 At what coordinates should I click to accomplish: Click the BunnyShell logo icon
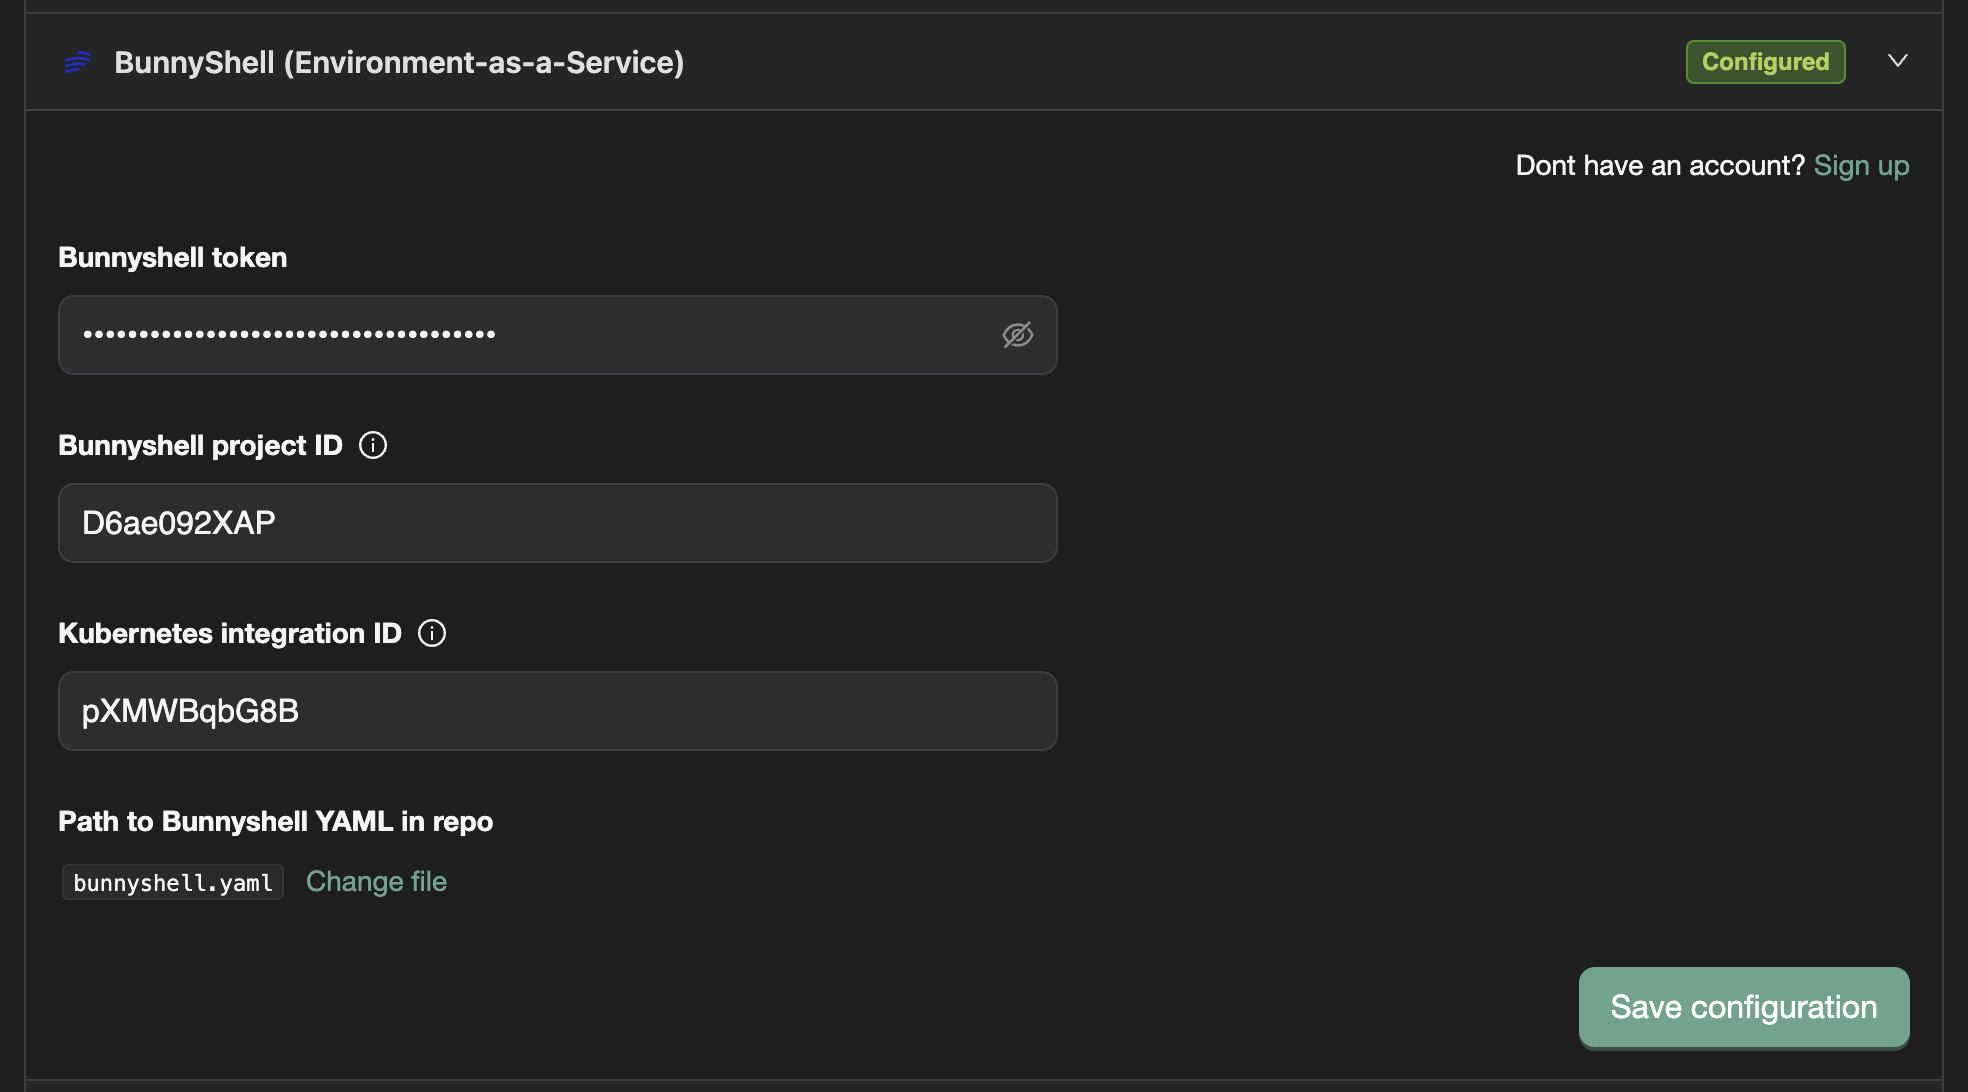coord(78,62)
